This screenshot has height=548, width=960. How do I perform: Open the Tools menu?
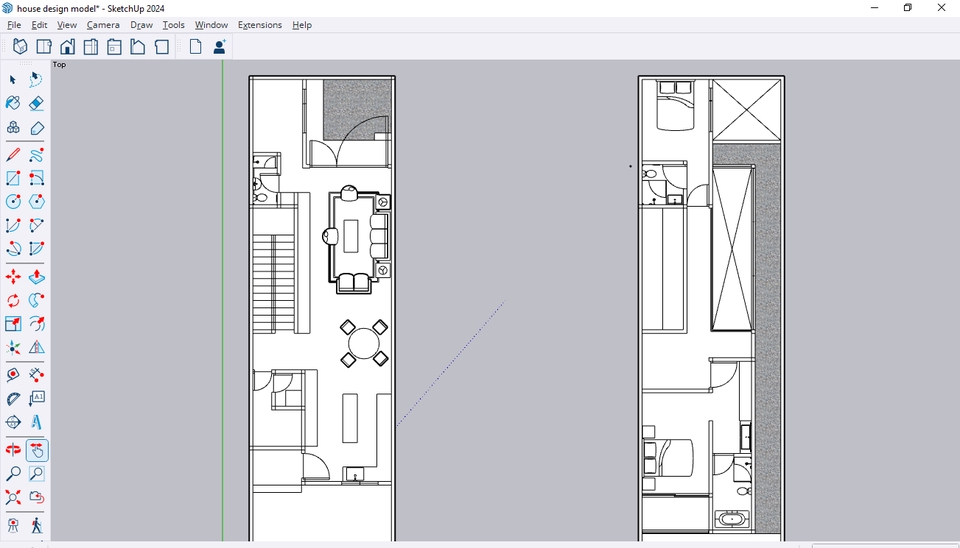pyautogui.click(x=173, y=25)
